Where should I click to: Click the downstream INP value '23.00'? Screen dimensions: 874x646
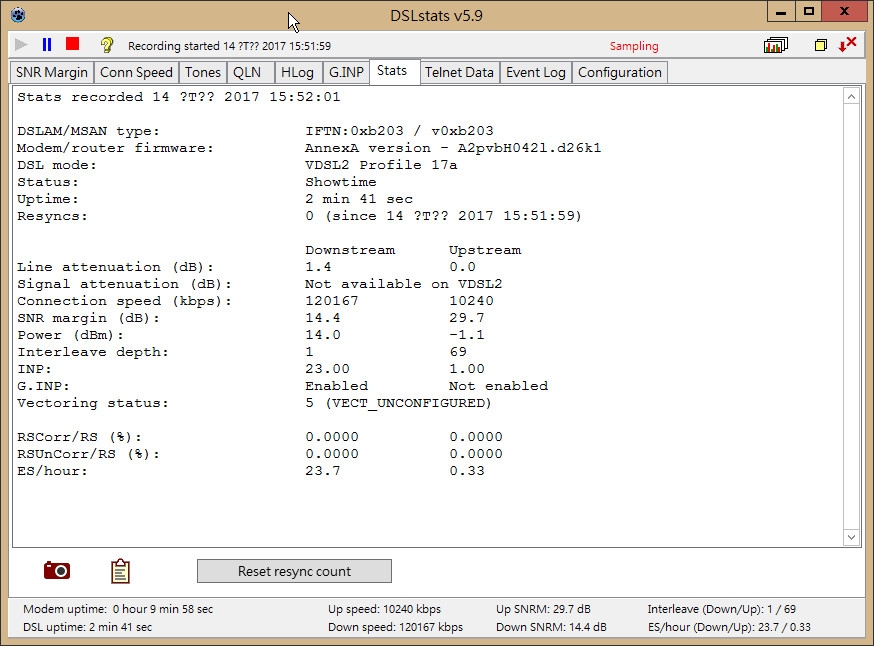327,369
